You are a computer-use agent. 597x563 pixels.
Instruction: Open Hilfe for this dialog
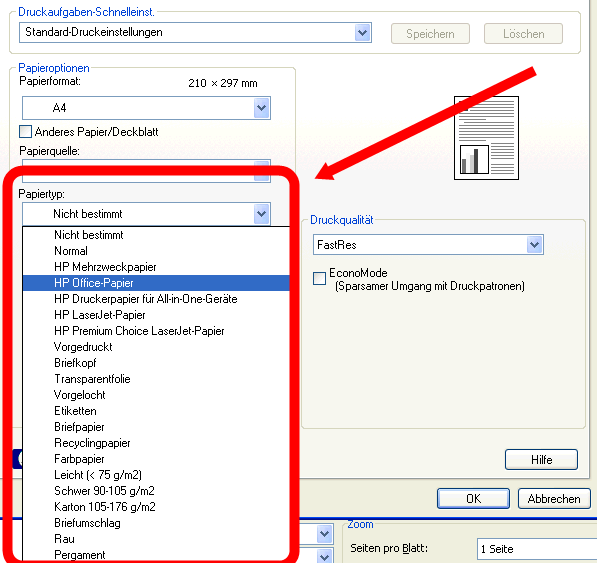coord(541,459)
